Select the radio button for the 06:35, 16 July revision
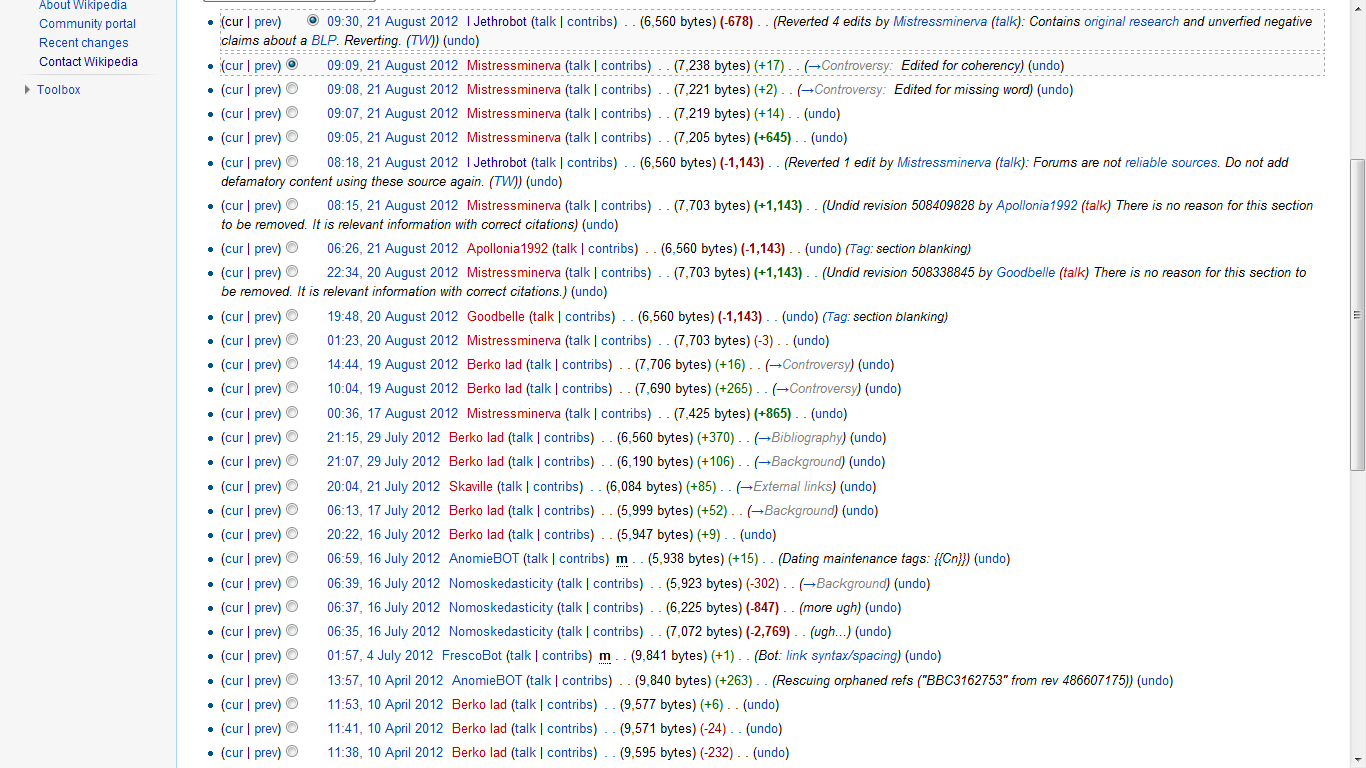The width and height of the screenshot is (1366, 768). (291, 631)
